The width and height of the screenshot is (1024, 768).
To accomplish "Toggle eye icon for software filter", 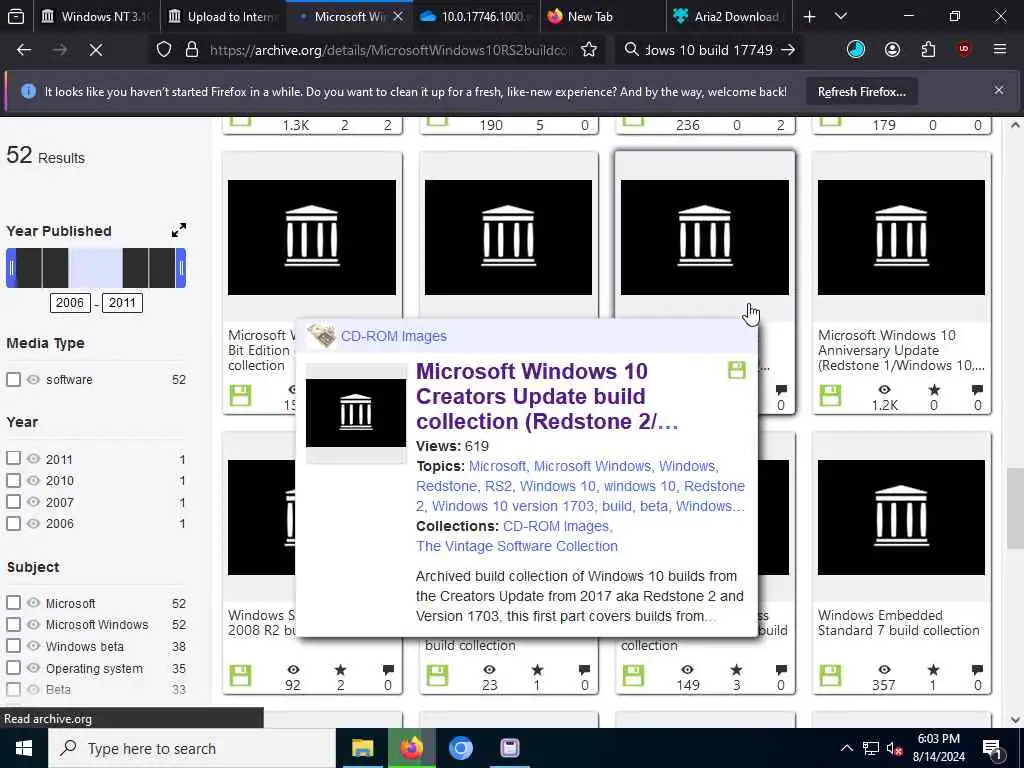I will [x=33, y=379].
